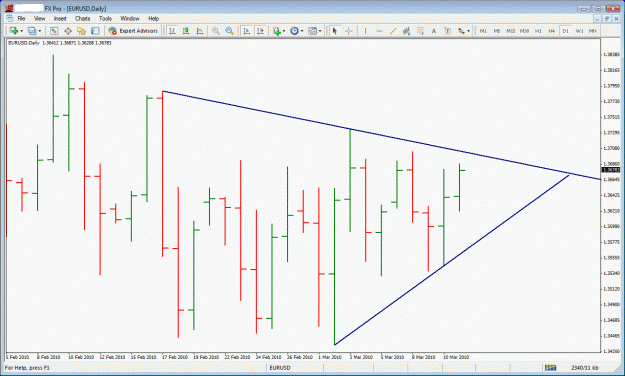Viewport: 625px width, 376px height.
Task: Set timeframe to M5
Action: 497,31
